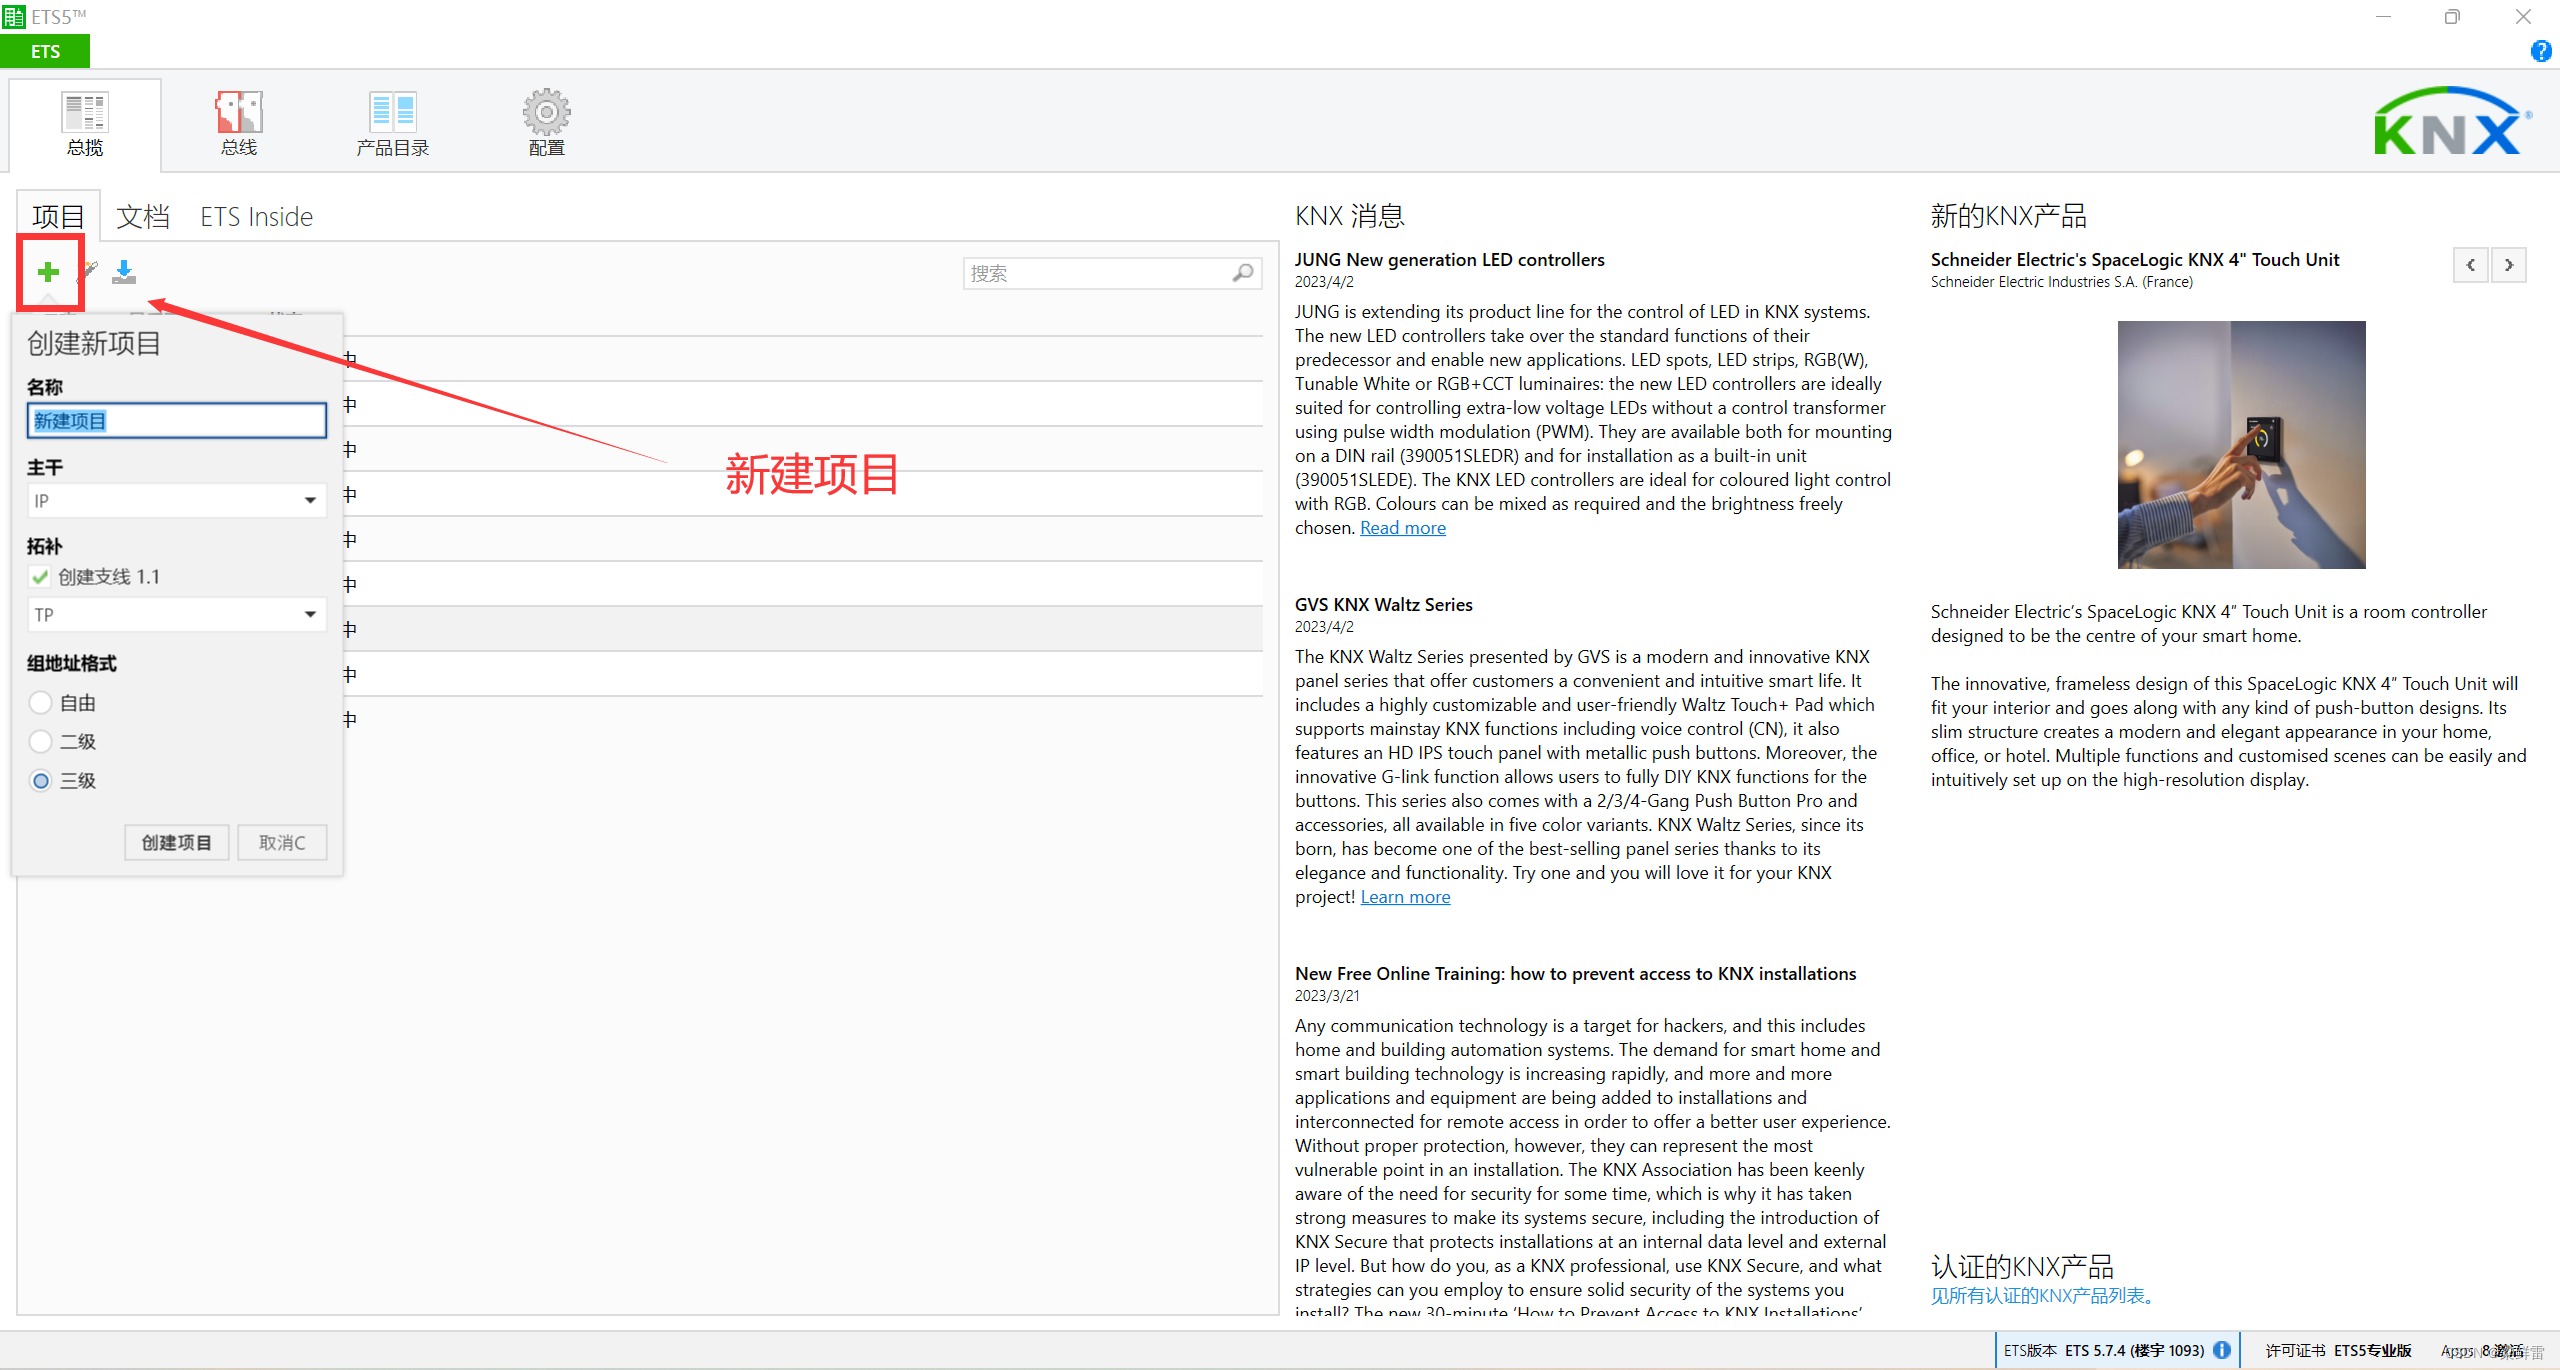The height and width of the screenshot is (1370, 2560).
Task: Switch to the ETS Inside tab
Action: 256,217
